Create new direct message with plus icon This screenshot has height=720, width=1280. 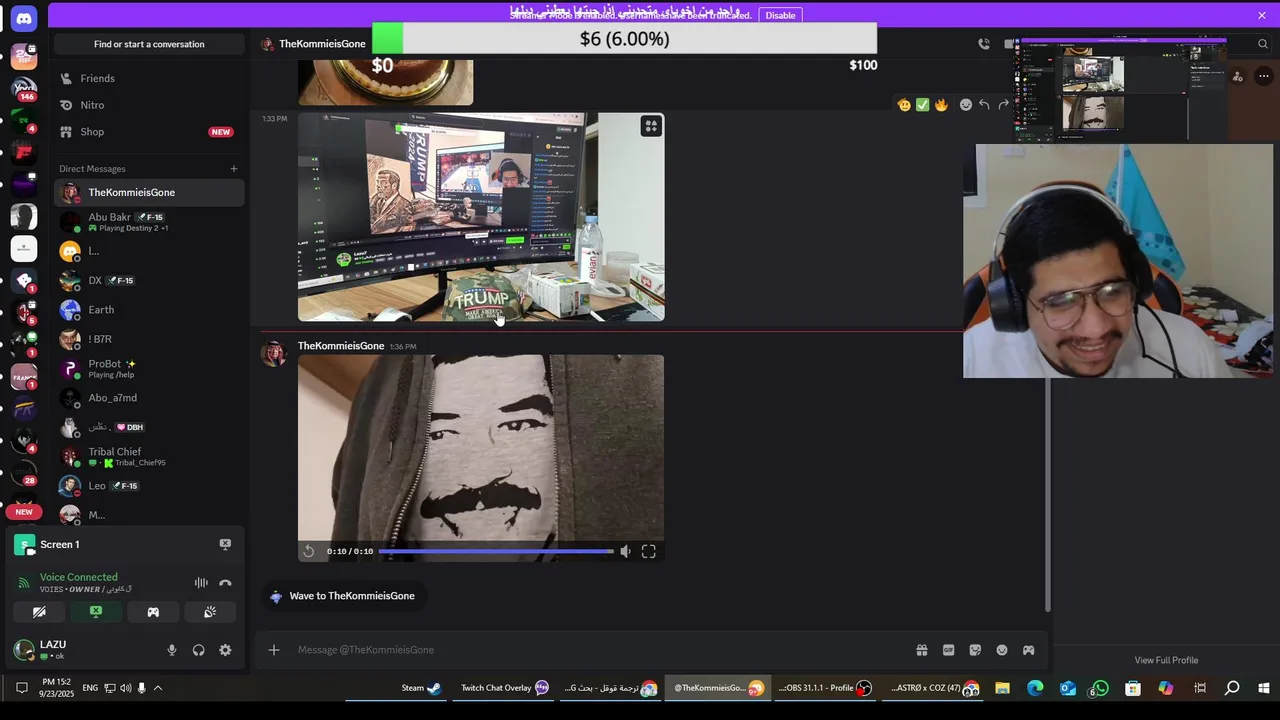(234, 169)
